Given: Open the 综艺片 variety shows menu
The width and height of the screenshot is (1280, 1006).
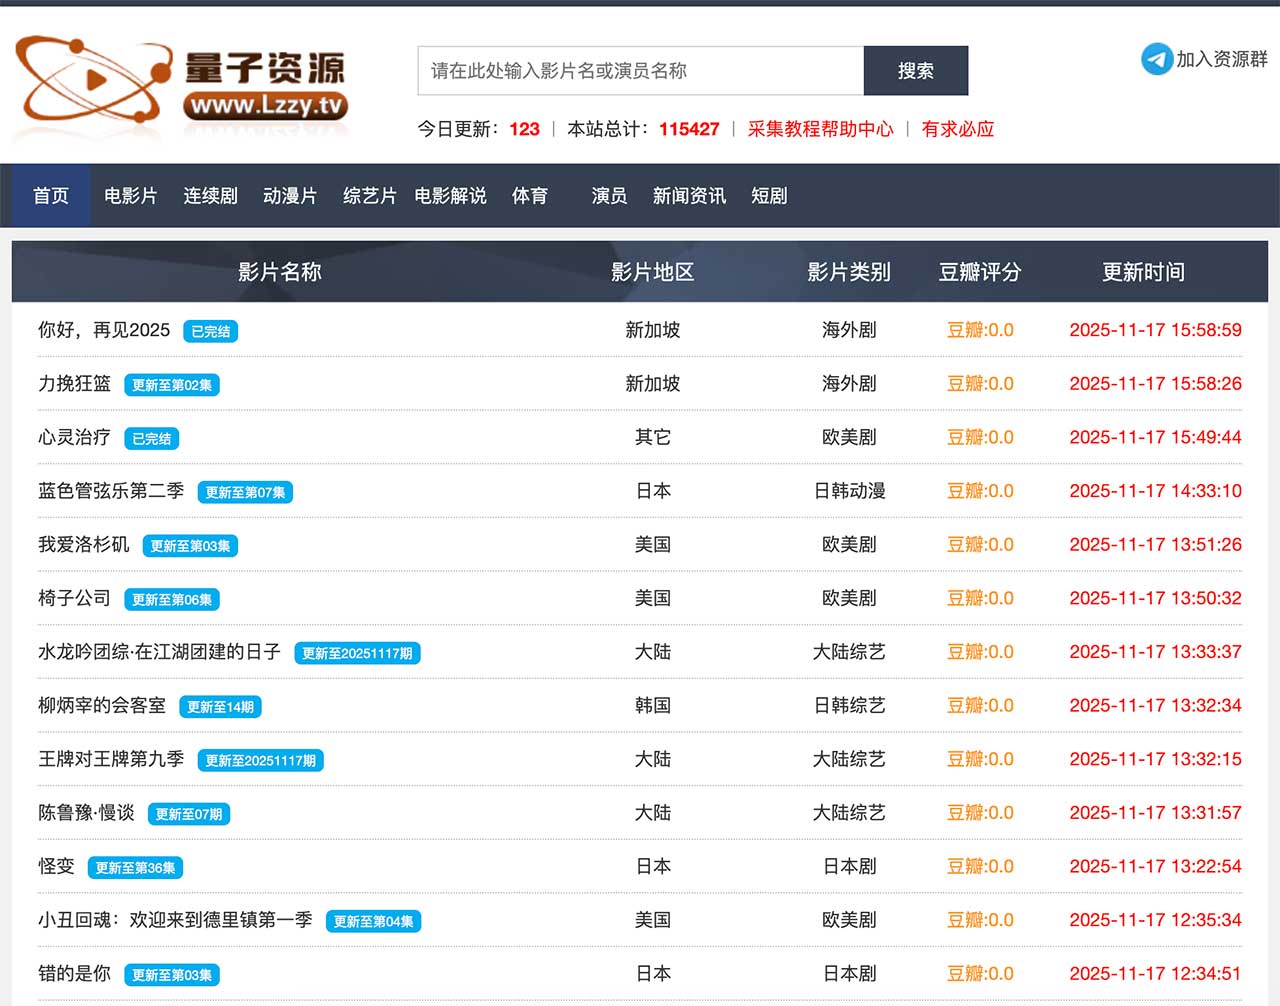Looking at the screenshot, I should 369,196.
